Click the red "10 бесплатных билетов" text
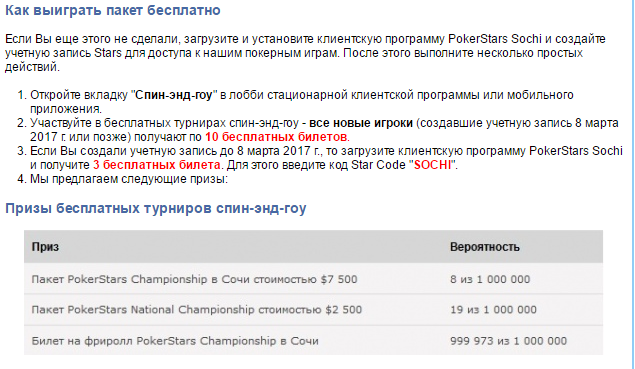This screenshot has height=369, width=635. 276,137
